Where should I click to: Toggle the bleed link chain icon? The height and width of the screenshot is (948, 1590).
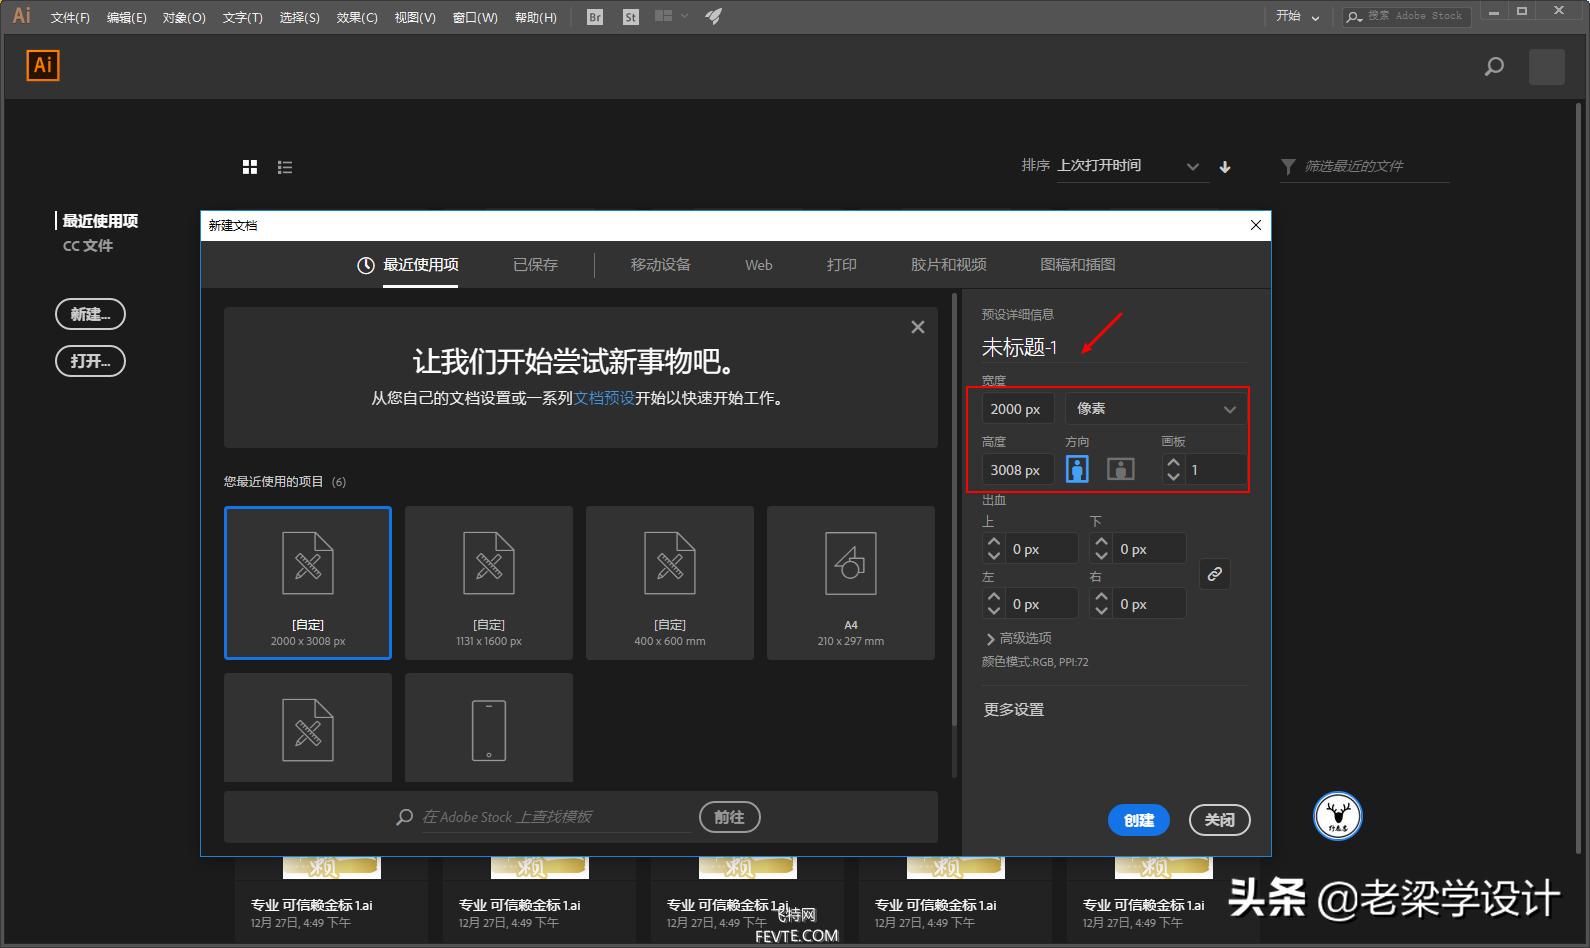point(1214,574)
